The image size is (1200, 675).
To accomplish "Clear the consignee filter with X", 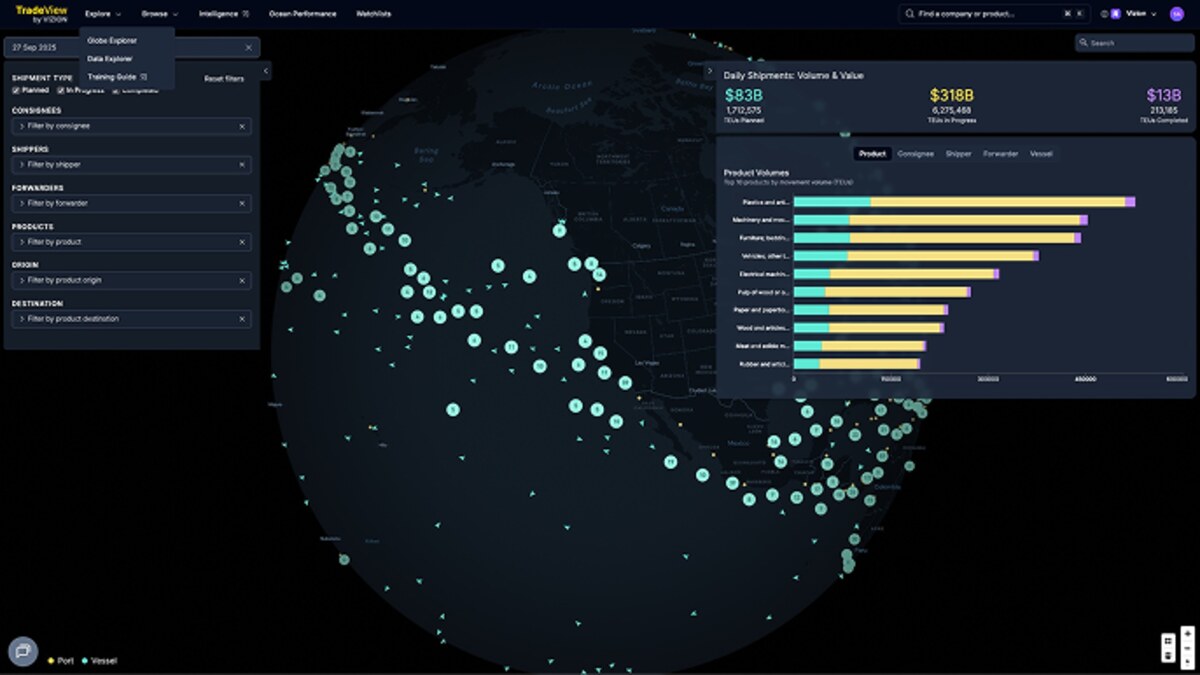I will coord(242,127).
